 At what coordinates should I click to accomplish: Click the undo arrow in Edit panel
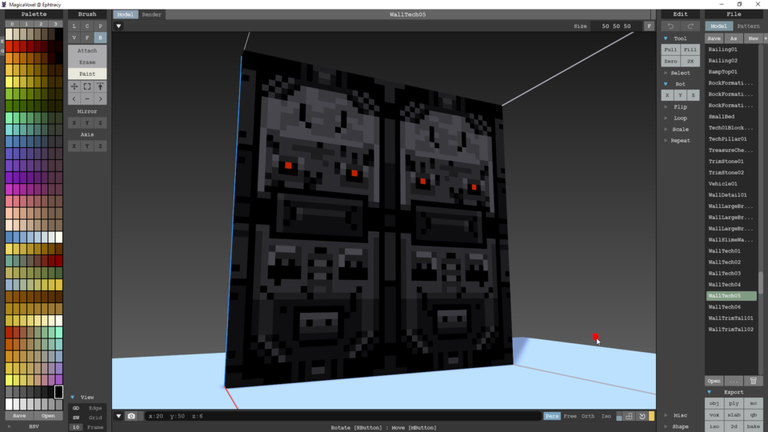(x=670, y=26)
